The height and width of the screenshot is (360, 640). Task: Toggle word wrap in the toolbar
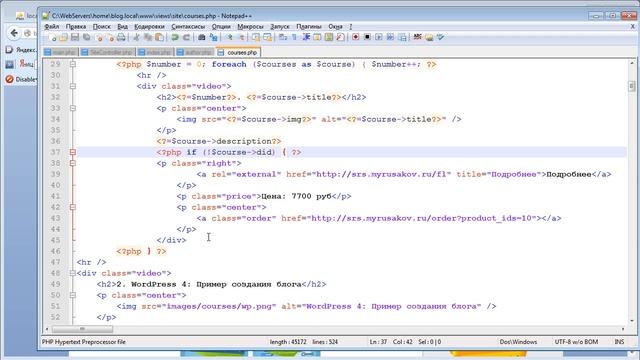[x=283, y=38]
